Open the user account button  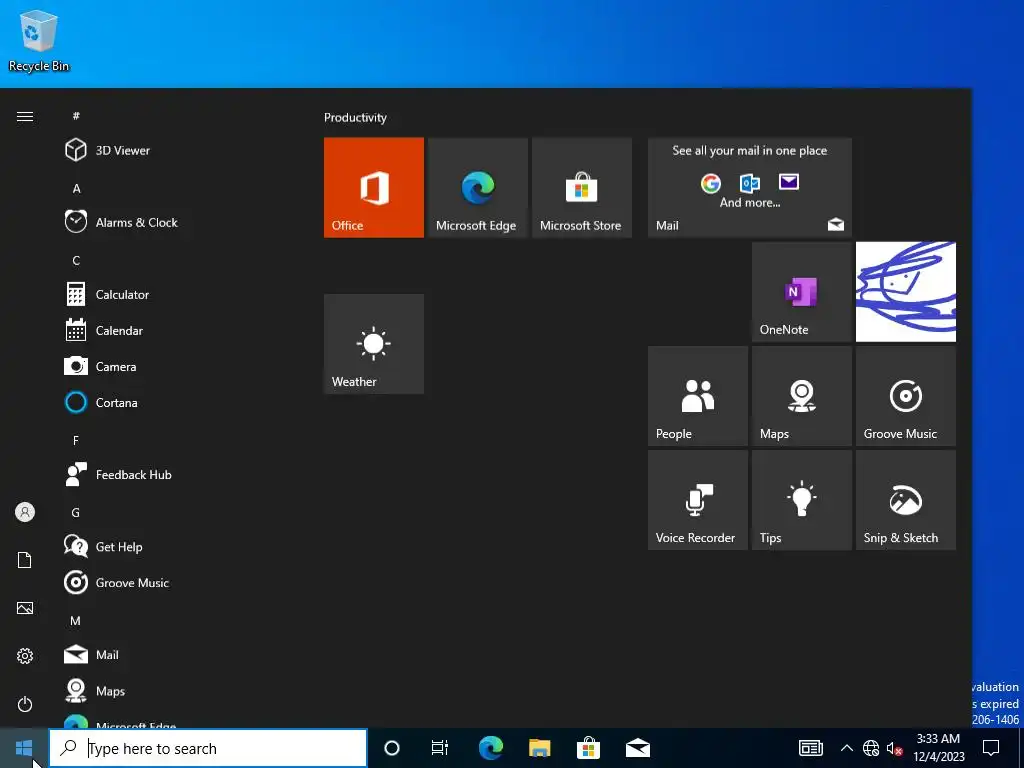[x=25, y=512]
